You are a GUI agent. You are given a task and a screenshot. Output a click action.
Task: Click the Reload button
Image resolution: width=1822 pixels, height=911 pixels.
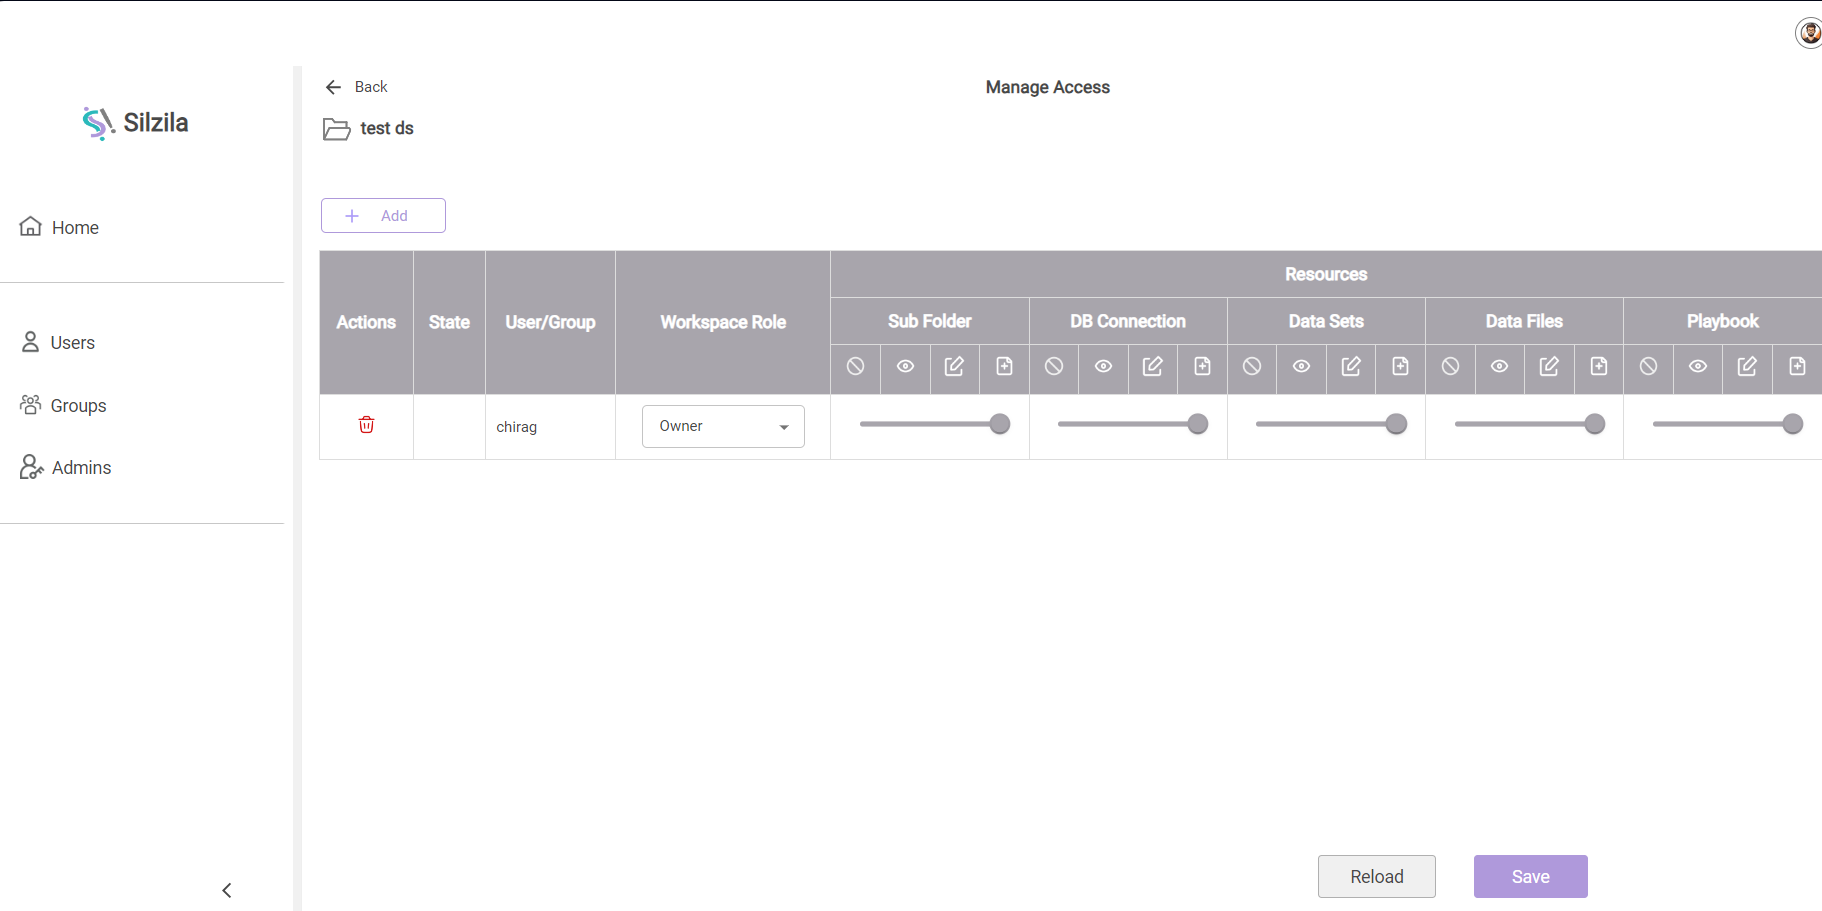pyautogui.click(x=1376, y=876)
